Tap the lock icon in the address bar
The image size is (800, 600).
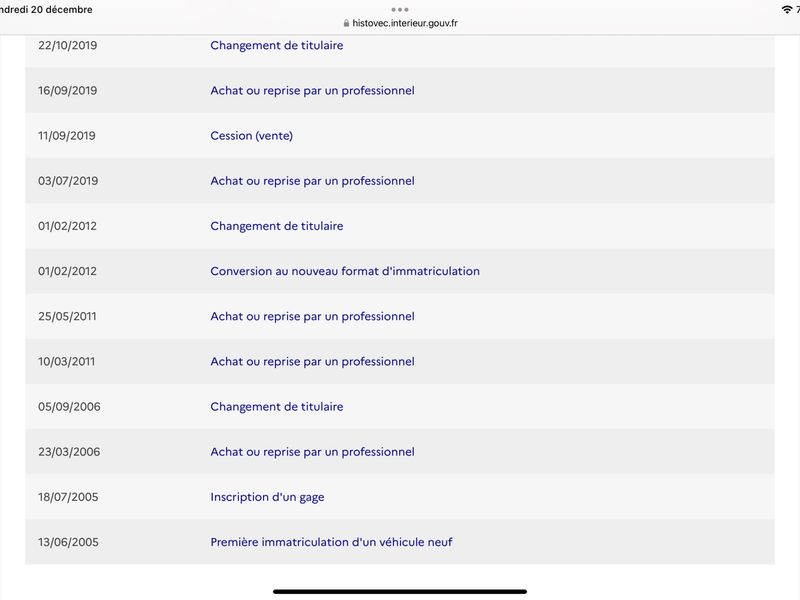346,23
